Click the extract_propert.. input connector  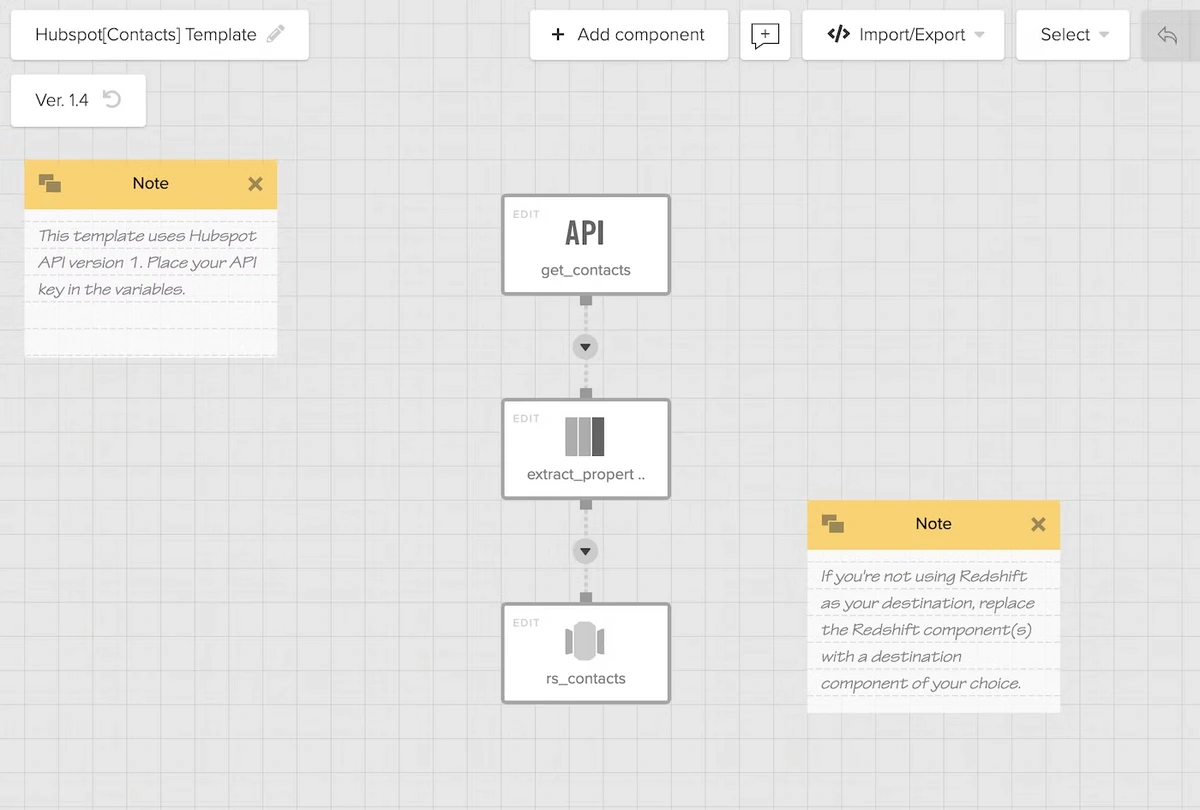click(x=586, y=394)
